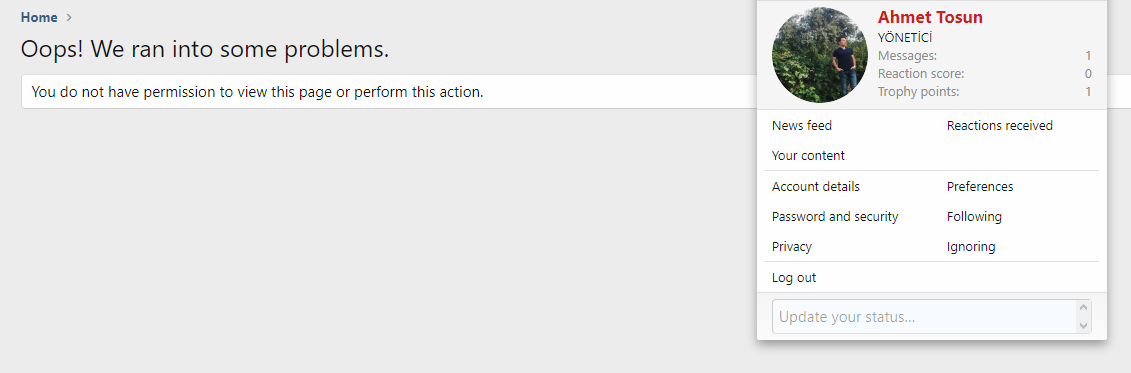Open News feed from account menu

(x=801, y=126)
